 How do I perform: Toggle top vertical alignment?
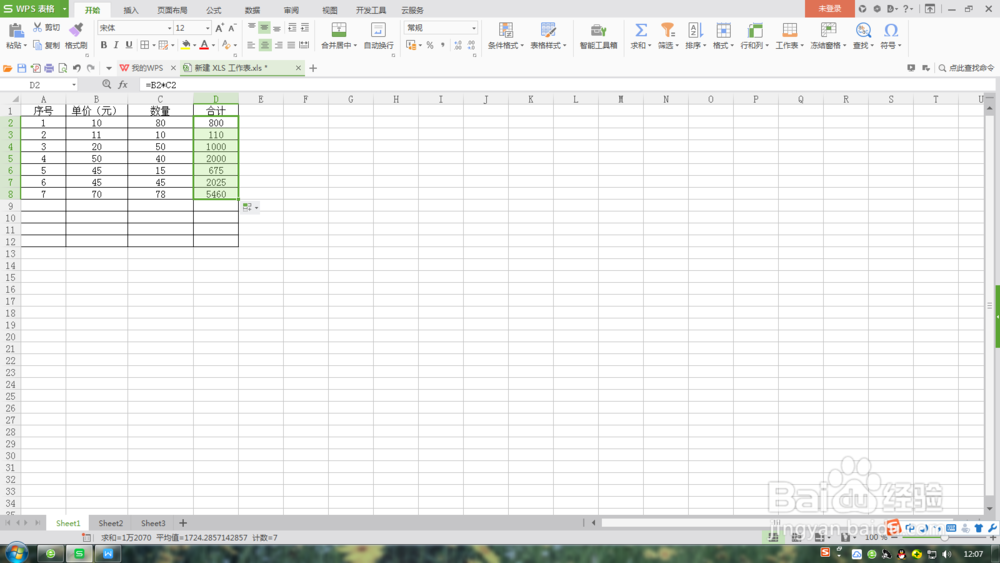(251, 28)
